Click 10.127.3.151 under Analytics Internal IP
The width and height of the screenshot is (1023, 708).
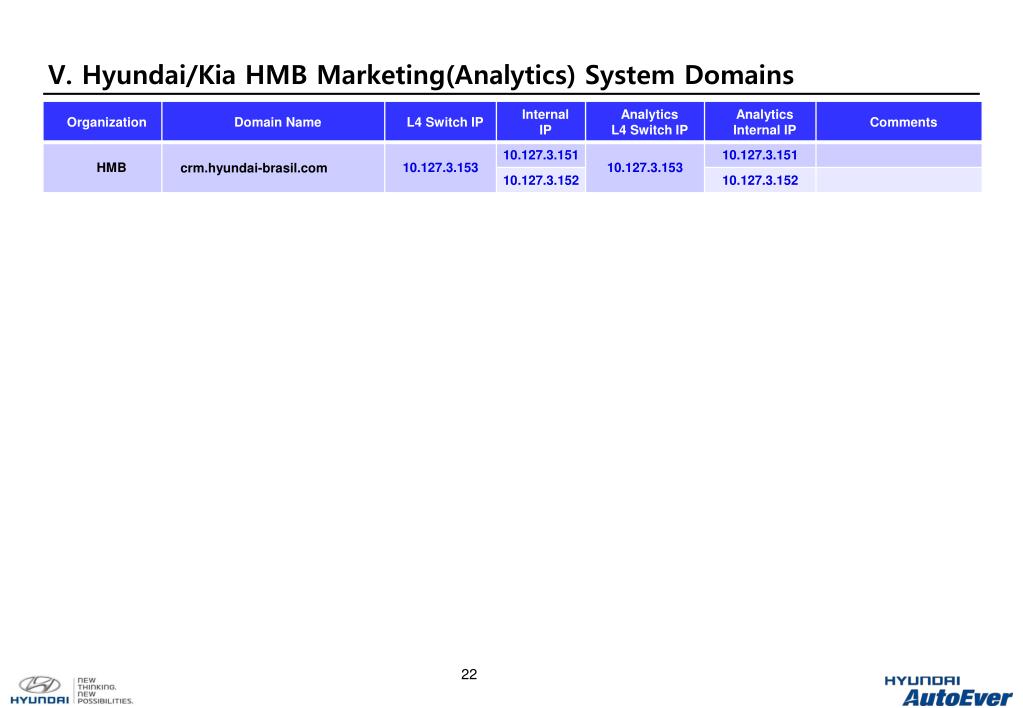[760, 155]
